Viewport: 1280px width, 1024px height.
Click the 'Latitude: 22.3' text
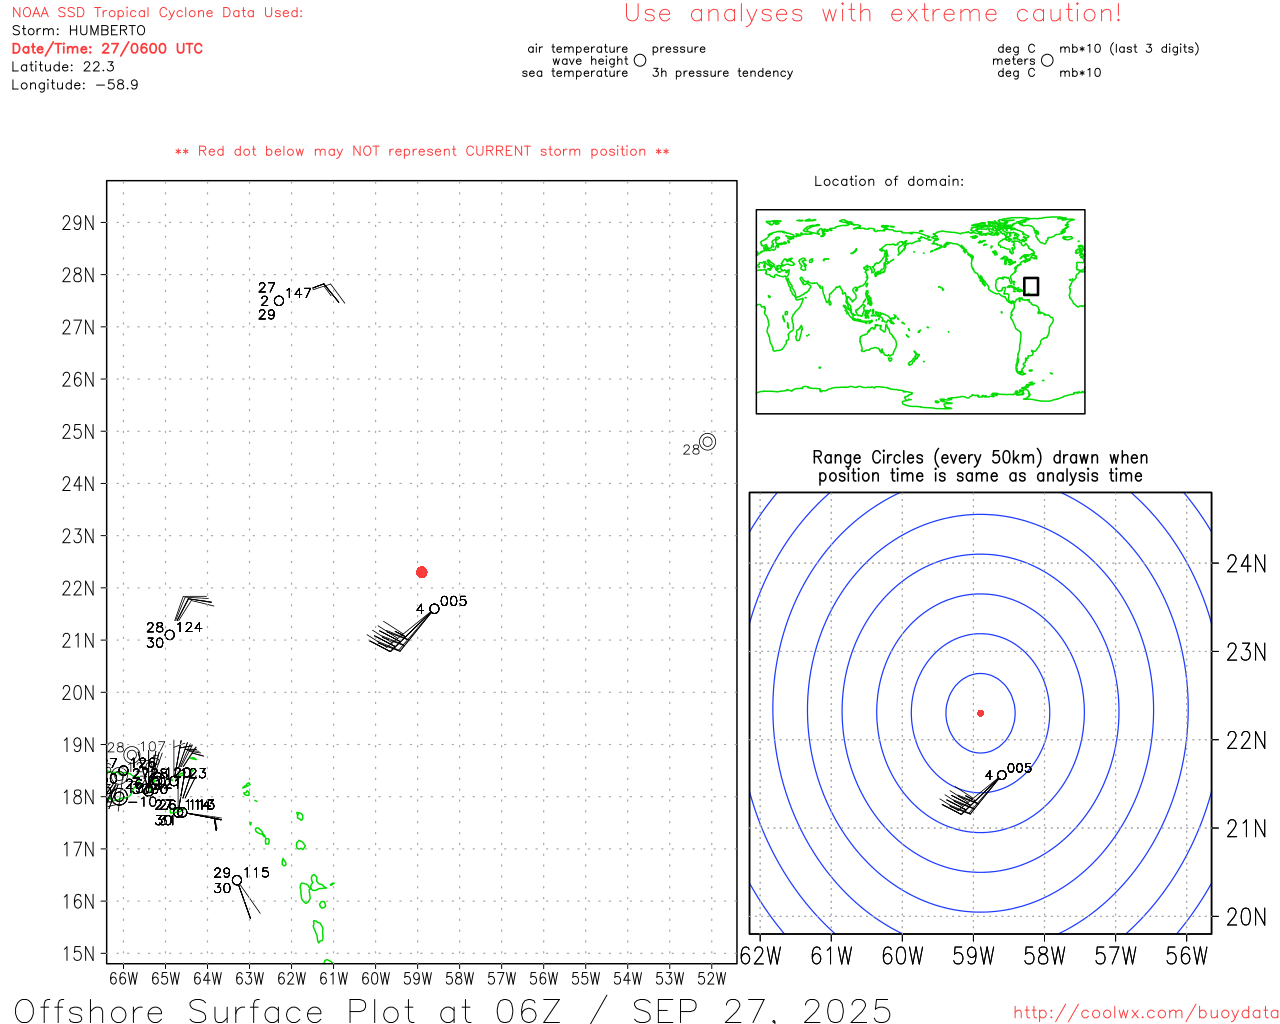[x=63, y=67]
